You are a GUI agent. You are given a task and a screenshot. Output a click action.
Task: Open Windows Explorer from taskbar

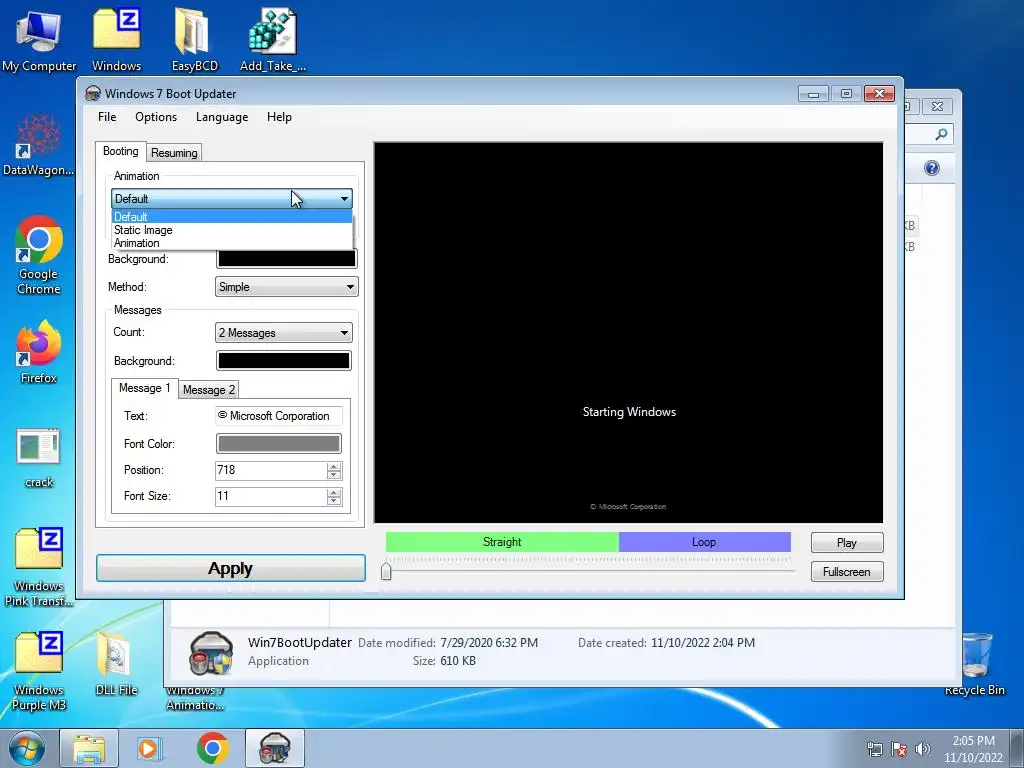[89, 748]
